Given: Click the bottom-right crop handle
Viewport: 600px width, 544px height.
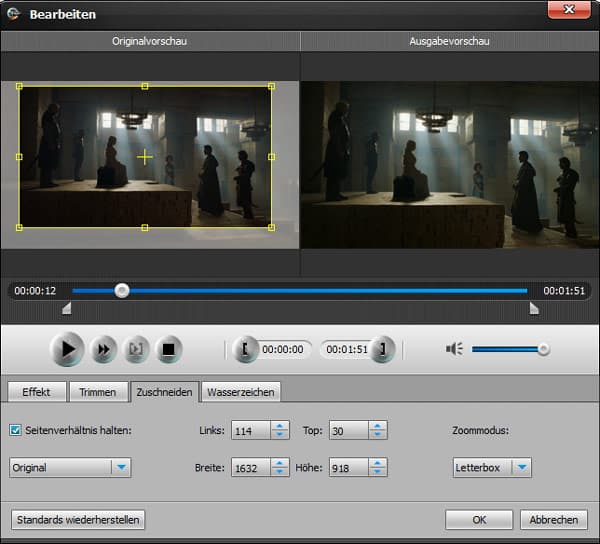Looking at the screenshot, I should 271,228.
